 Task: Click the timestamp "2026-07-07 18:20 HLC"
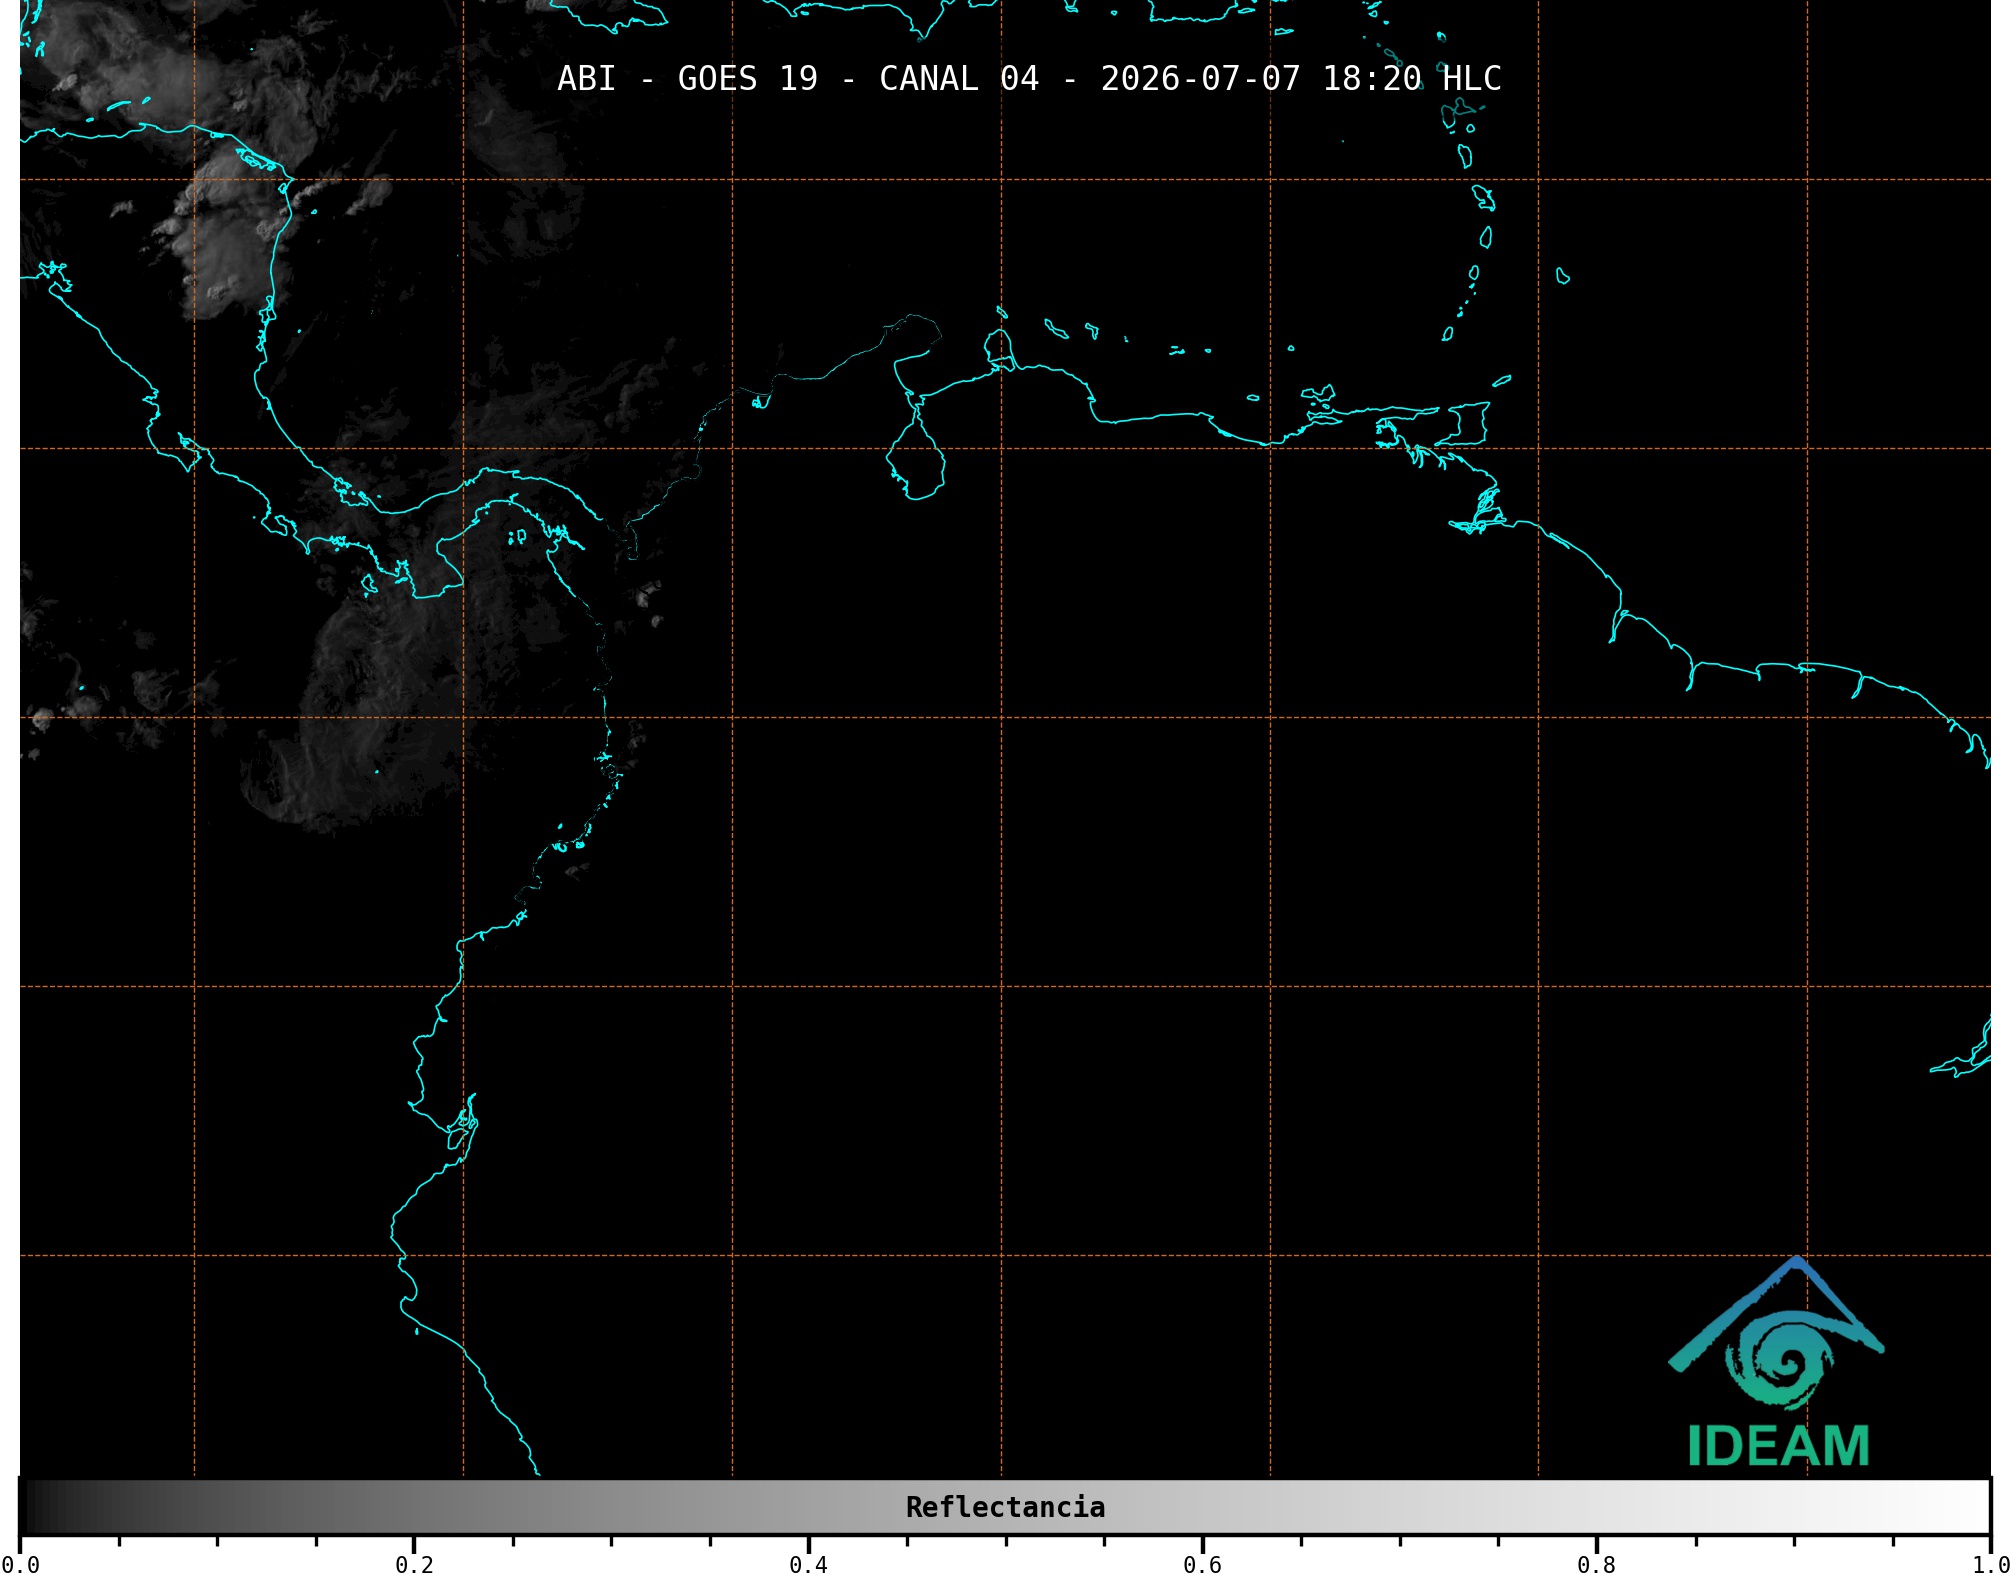coord(1301,79)
